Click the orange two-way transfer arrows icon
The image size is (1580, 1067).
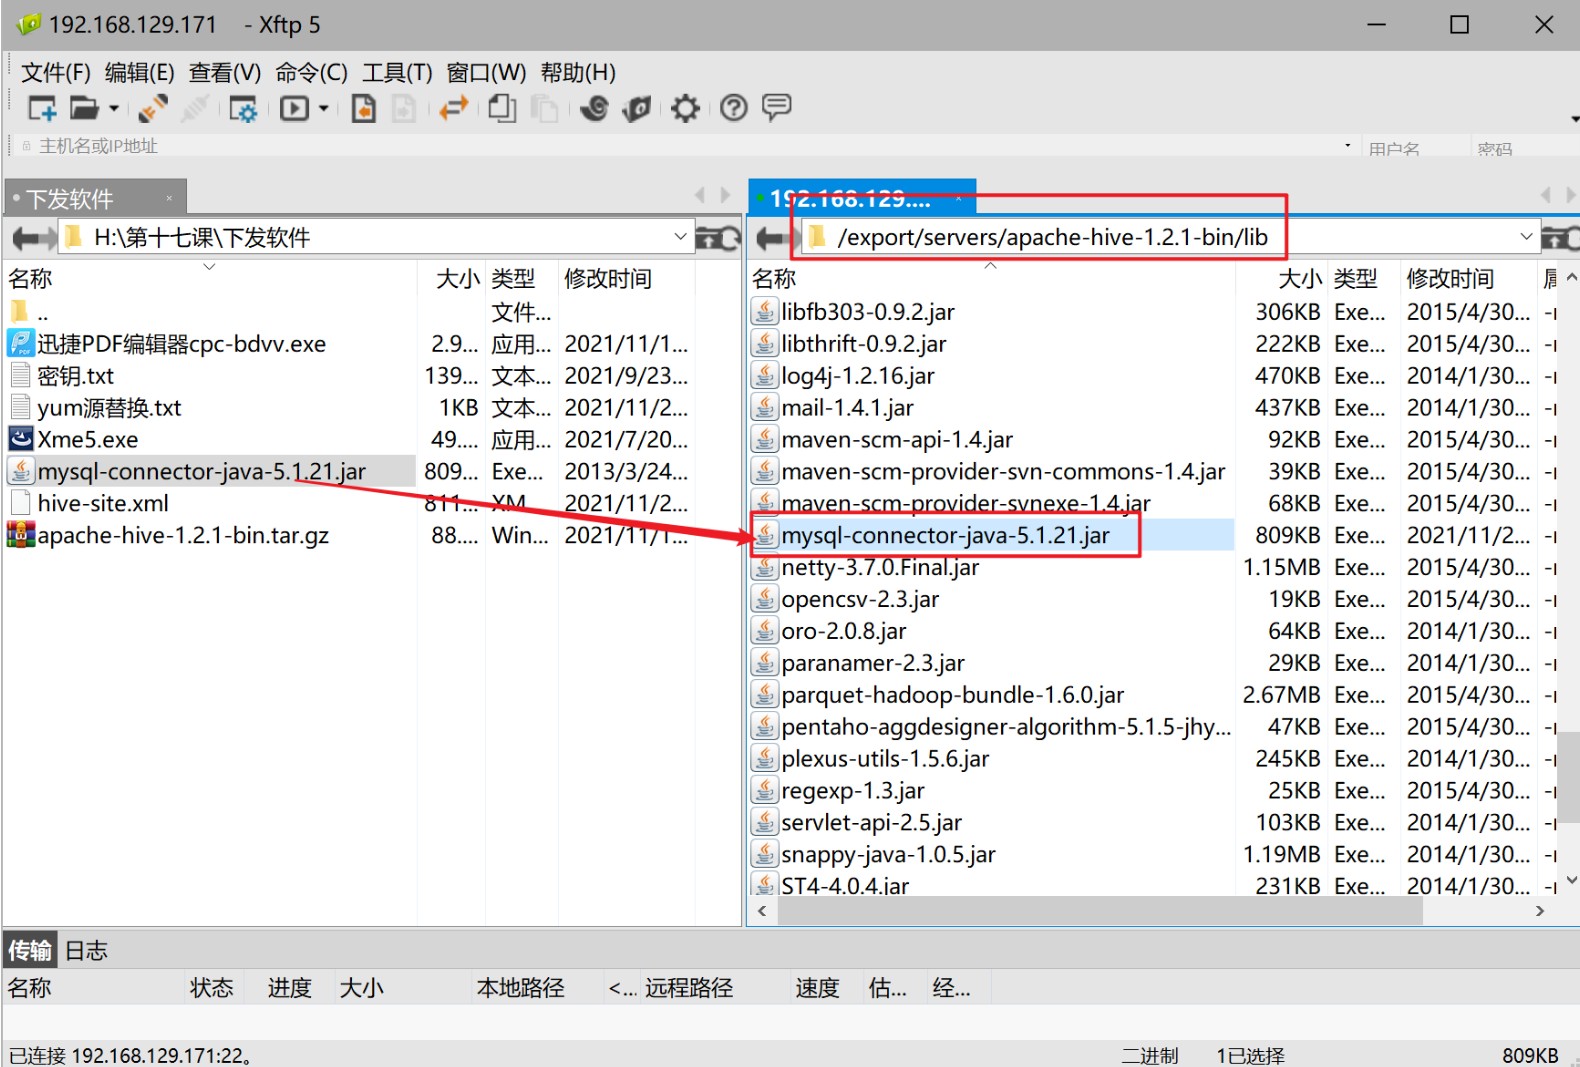pos(454,107)
